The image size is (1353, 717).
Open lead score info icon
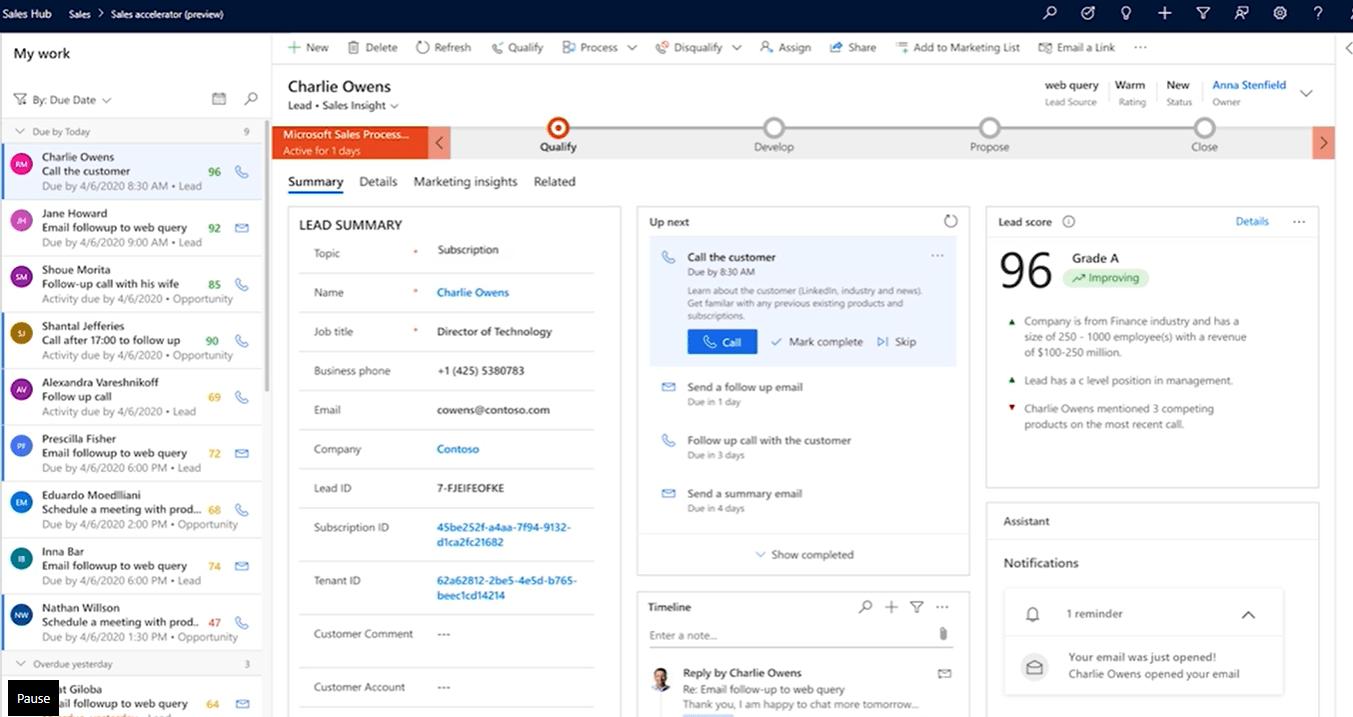[1068, 222]
